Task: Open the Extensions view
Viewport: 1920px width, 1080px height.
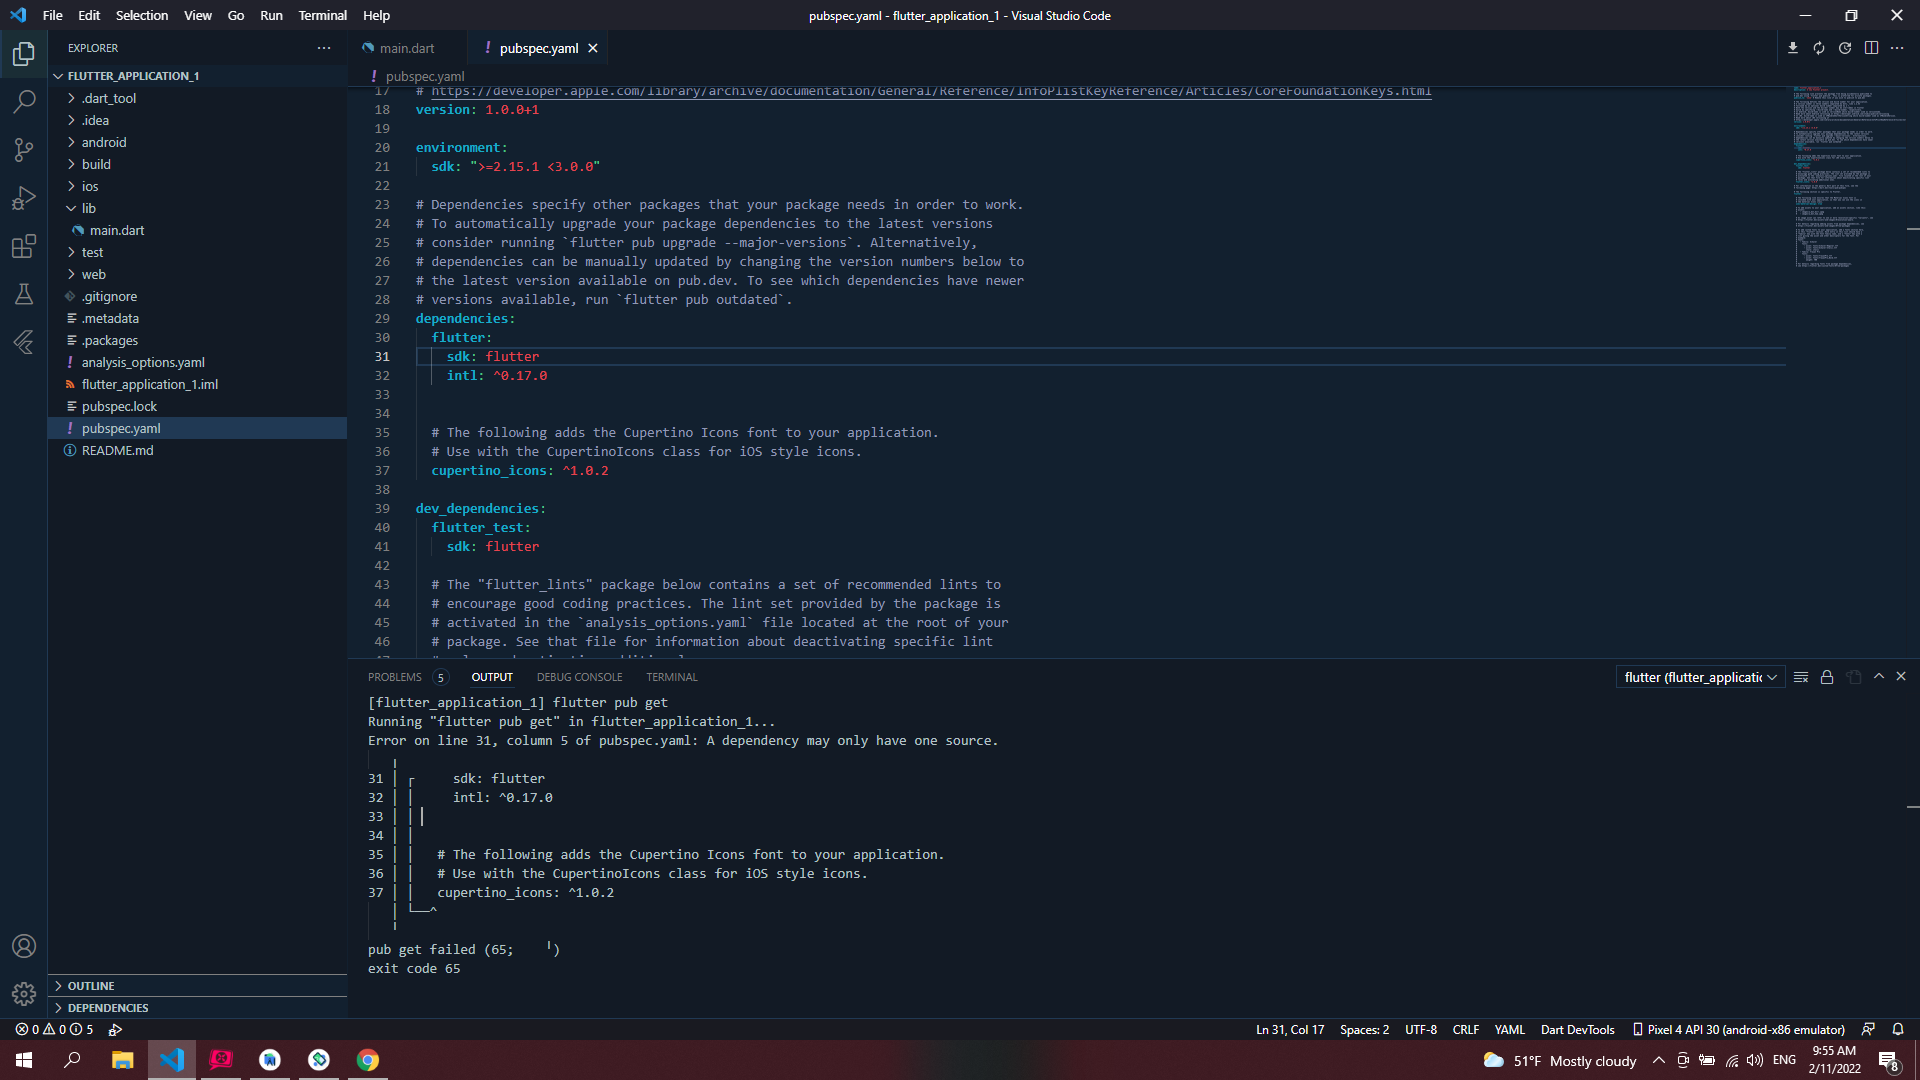Action: click(x=24, y=246)
